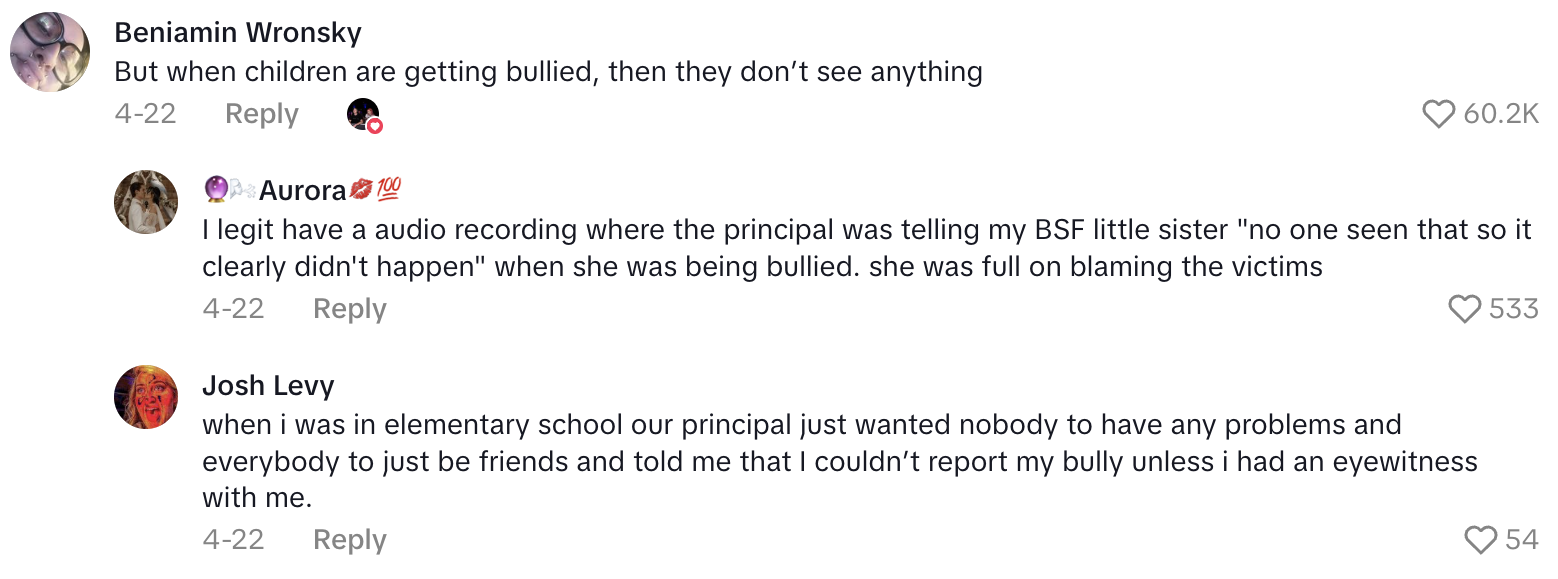1558x579 pixels.
Task: Click the Beniamin Wronsky username
Action: click(x=238, y=33)
